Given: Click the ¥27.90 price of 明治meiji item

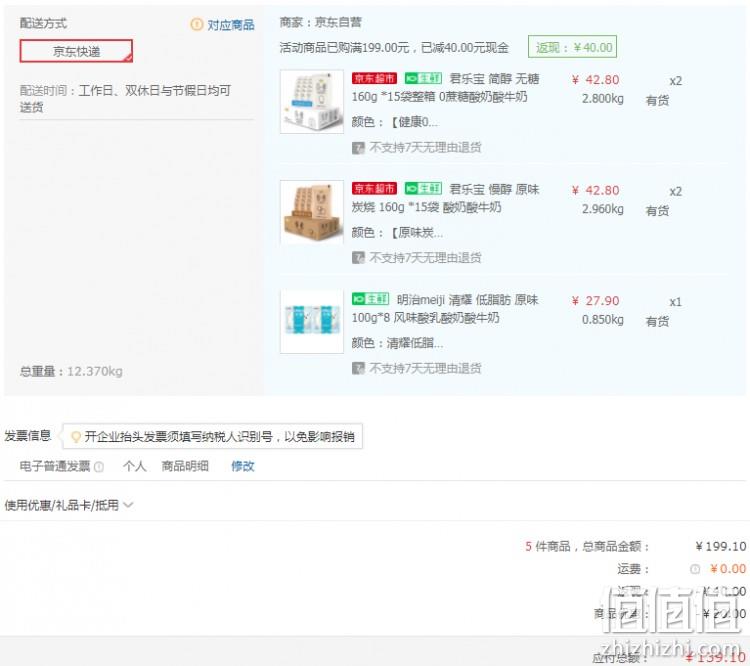Looking at the screenshot, I should point(596,301).
